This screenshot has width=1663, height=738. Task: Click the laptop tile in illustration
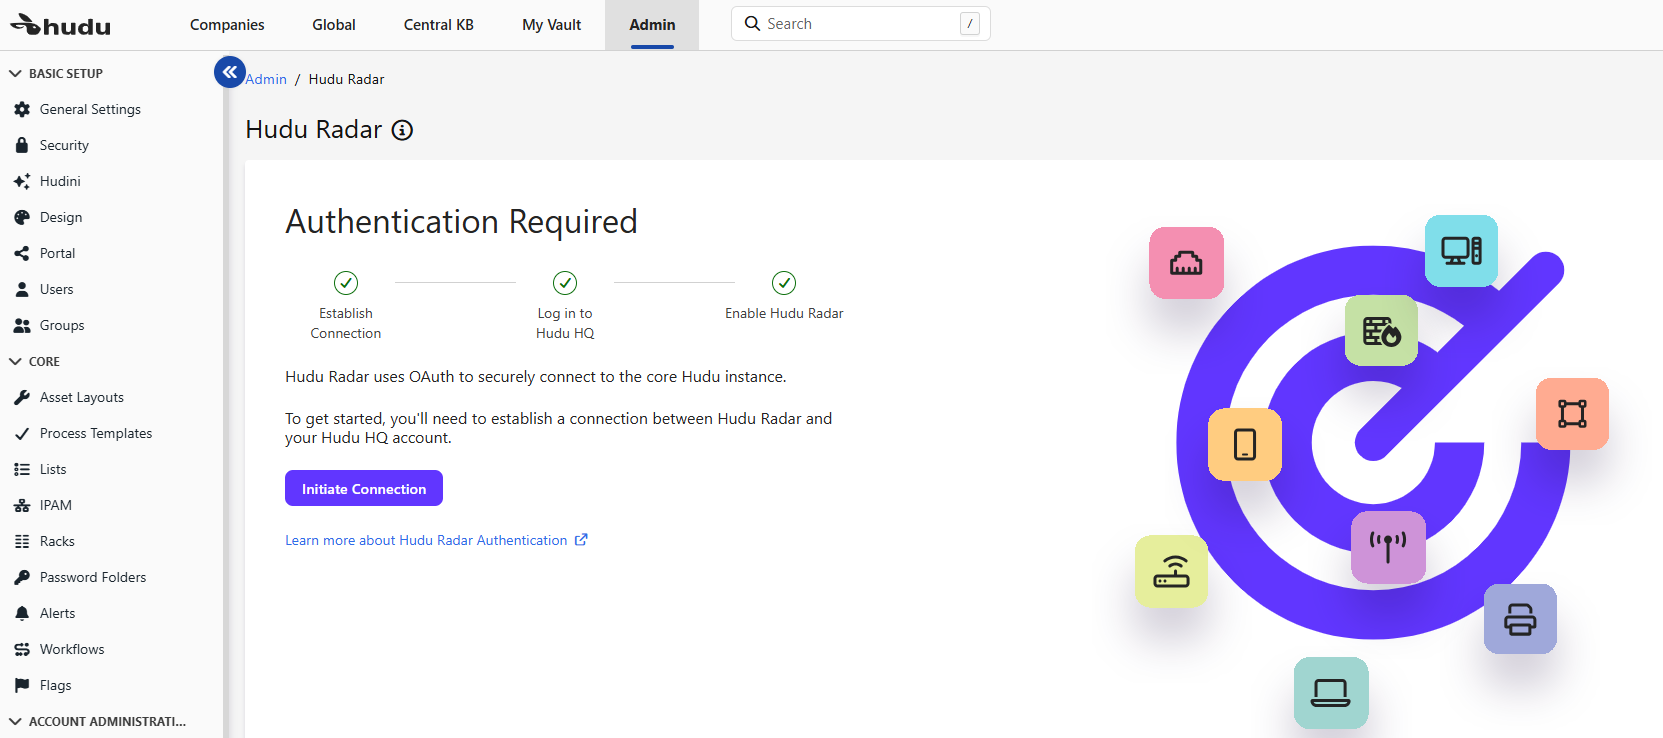pyautogui.click(x=1331, y=692)
